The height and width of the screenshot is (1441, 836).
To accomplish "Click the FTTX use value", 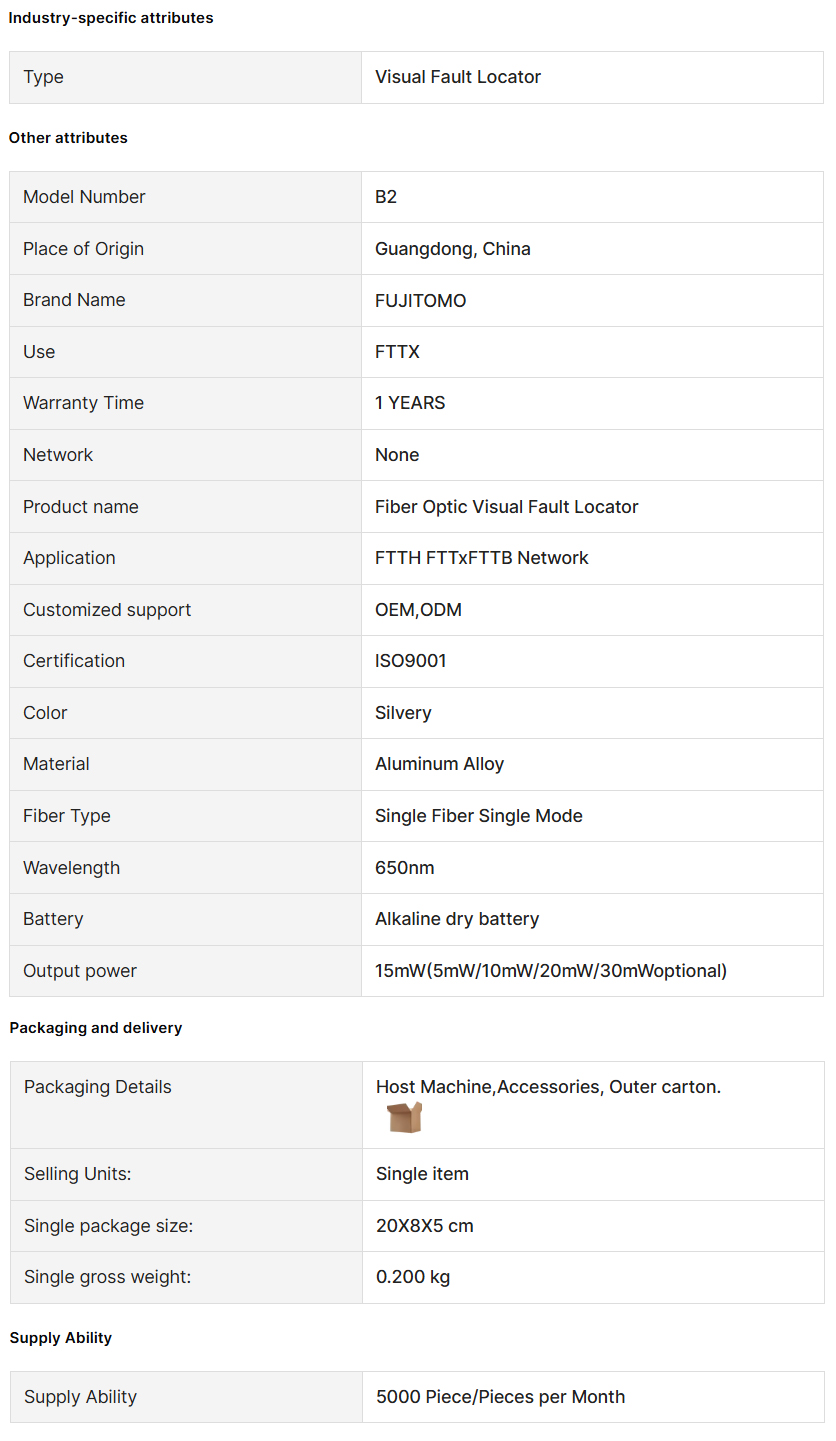I will pos(397,352).
